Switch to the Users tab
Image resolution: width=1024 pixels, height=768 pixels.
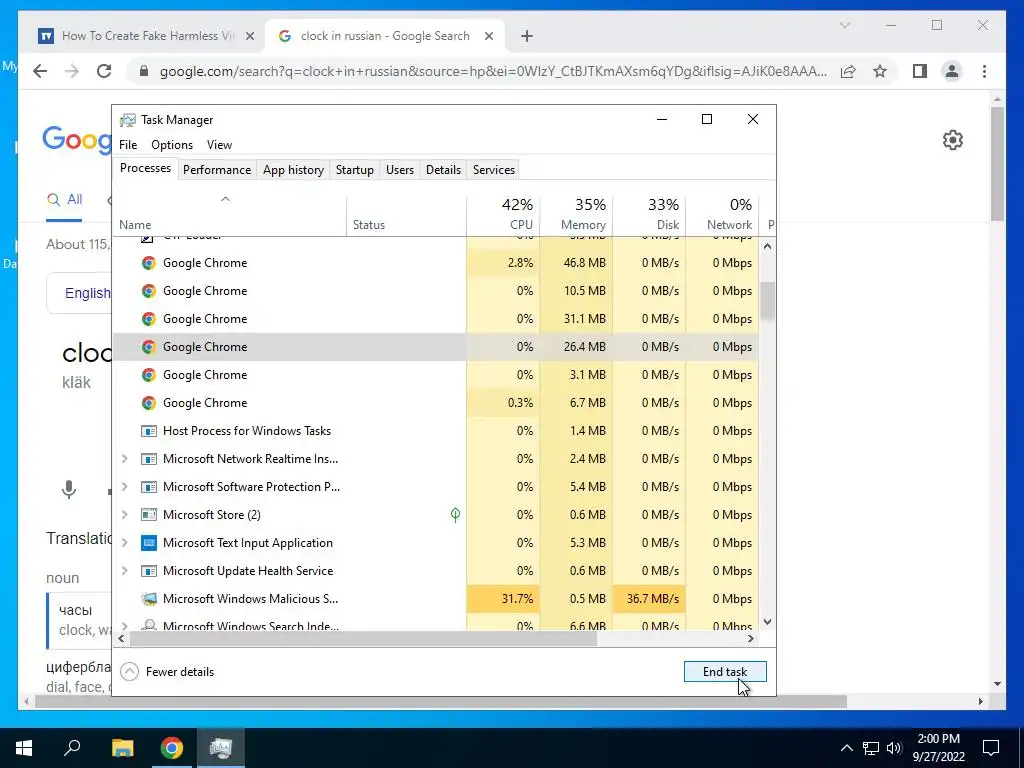click(400, 170)
